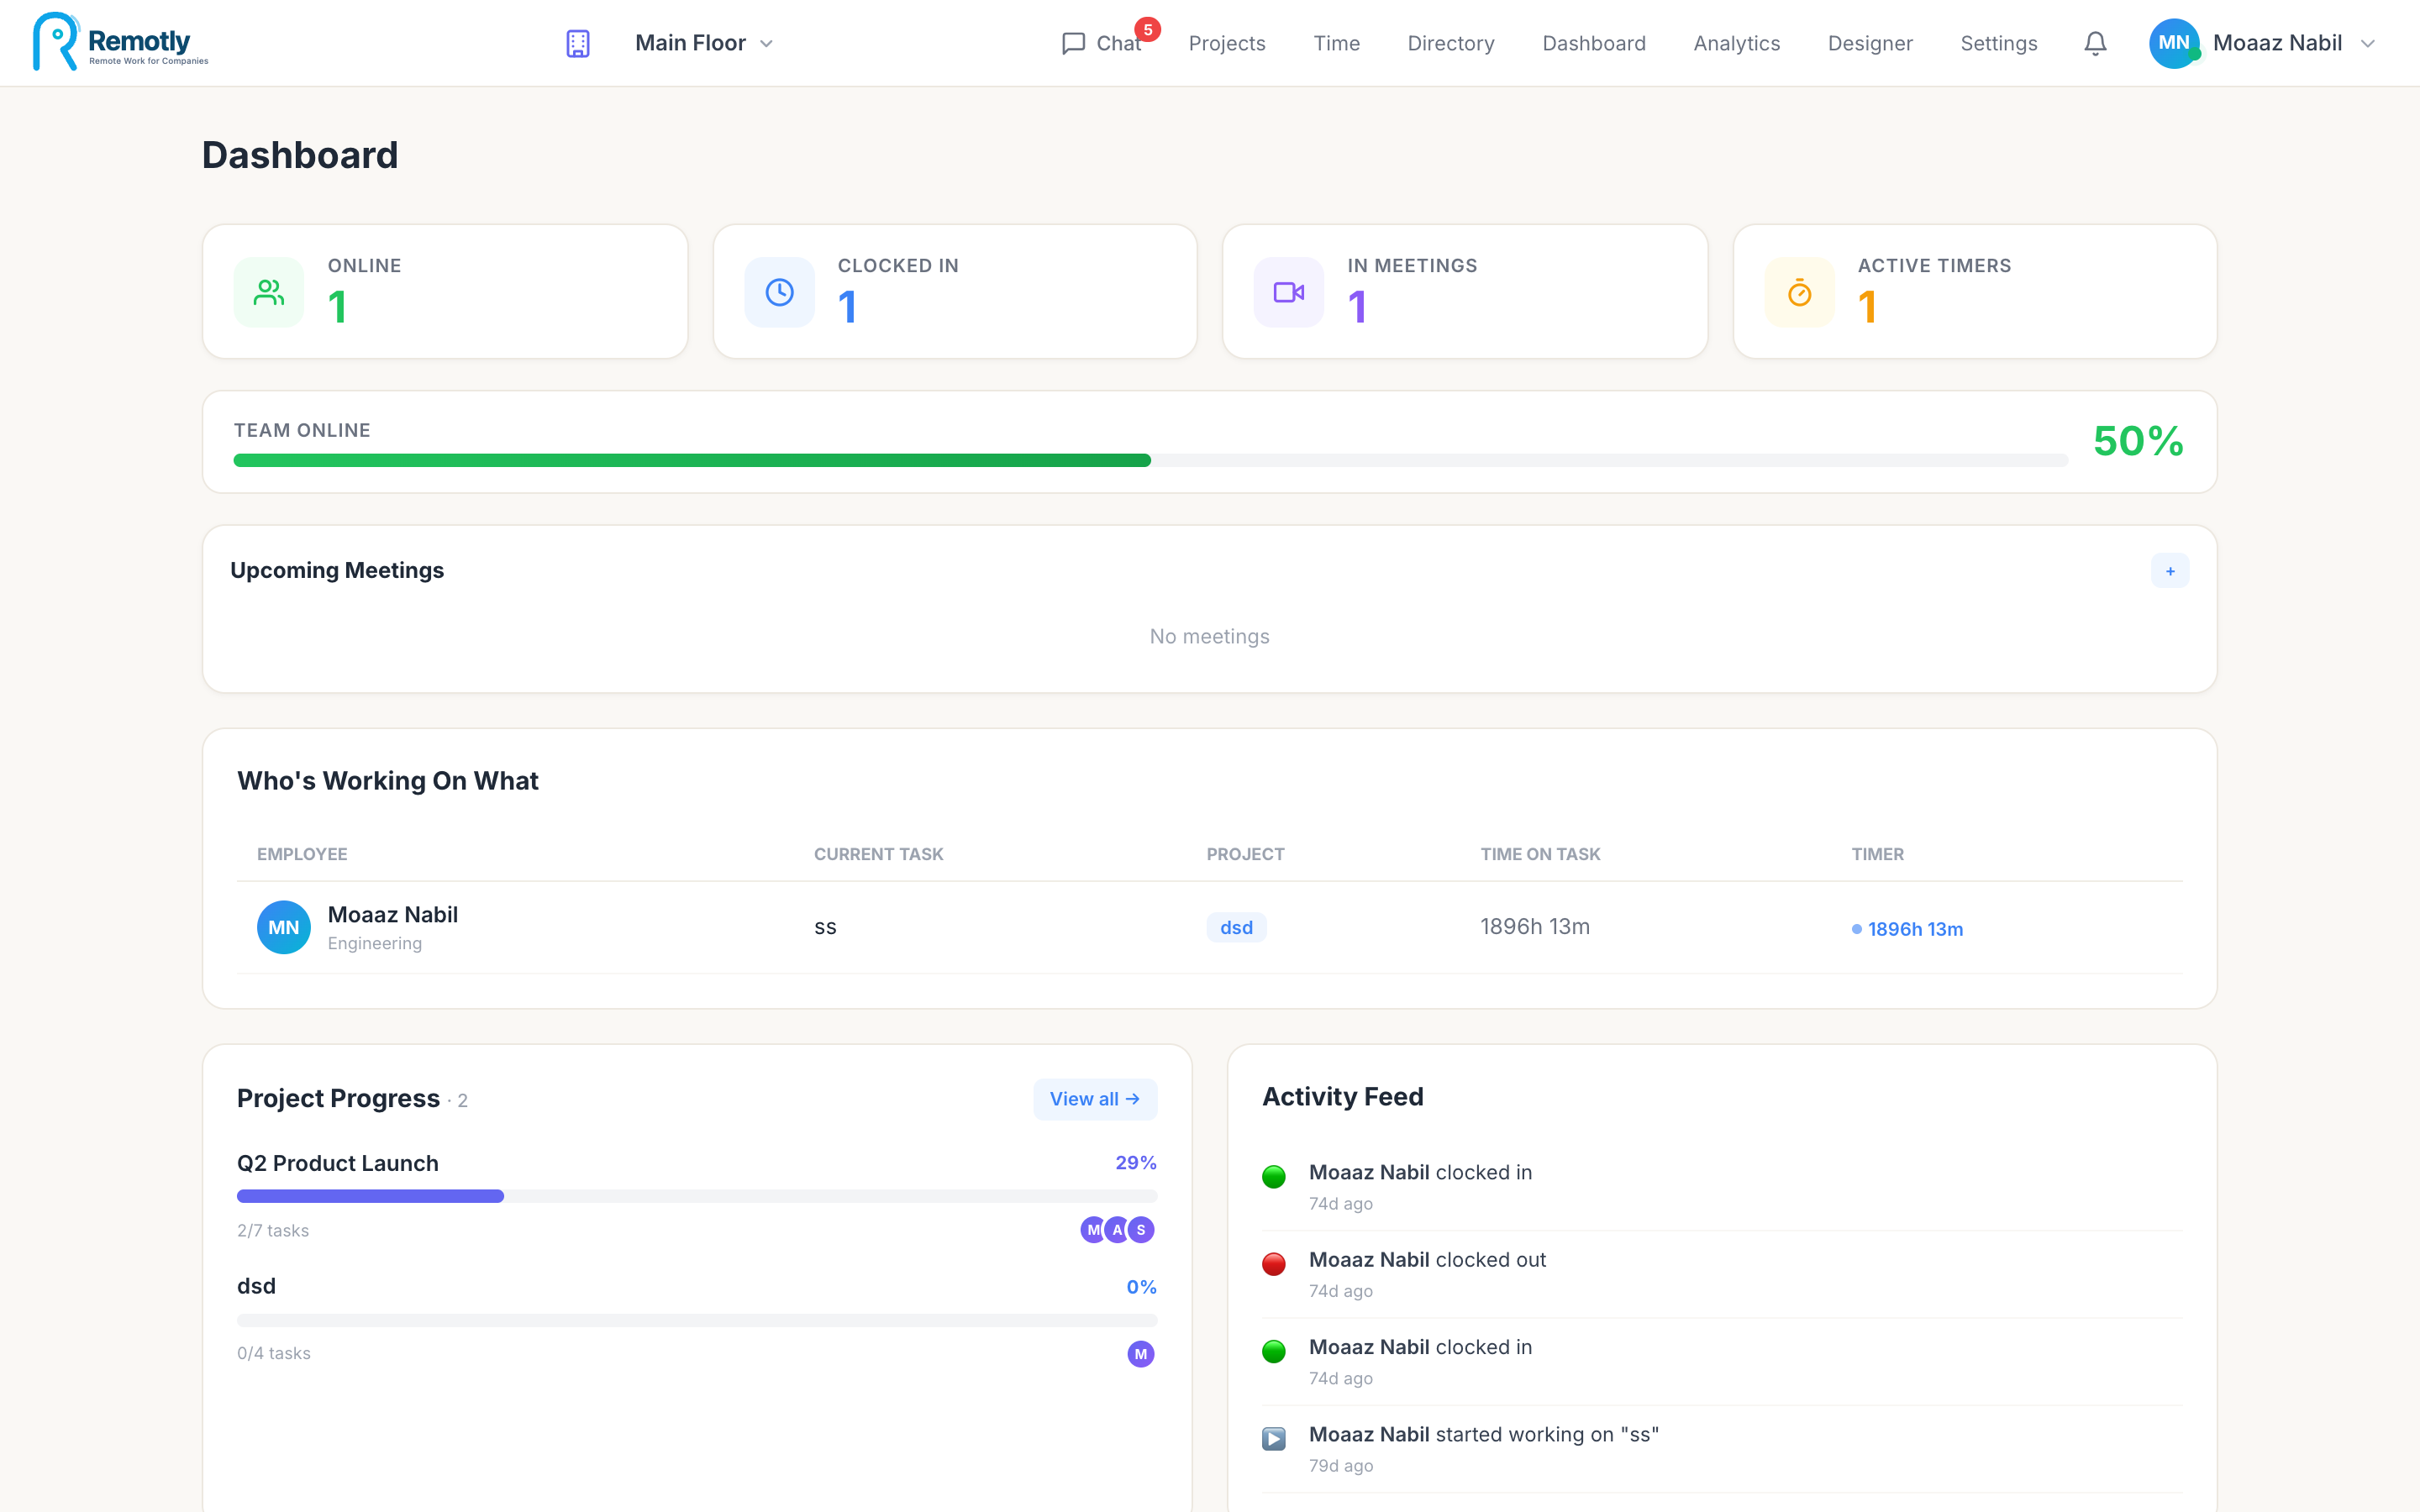Click the Q2 Product Launch progress bar

(696, 1196)
